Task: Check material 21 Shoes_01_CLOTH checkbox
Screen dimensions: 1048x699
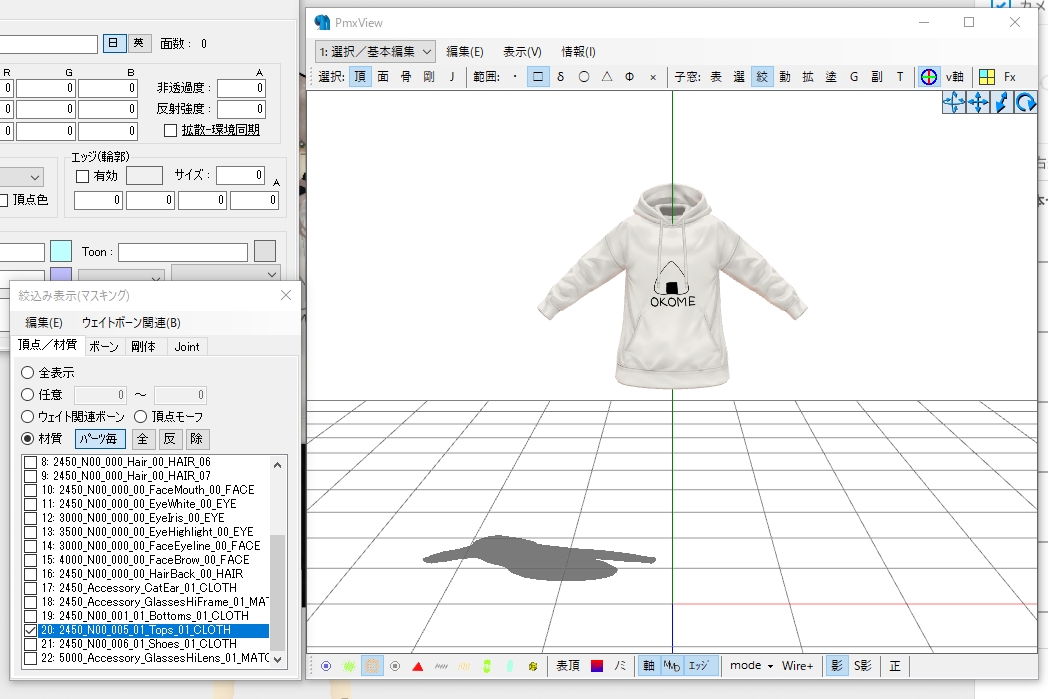Action: pos(30,644)
